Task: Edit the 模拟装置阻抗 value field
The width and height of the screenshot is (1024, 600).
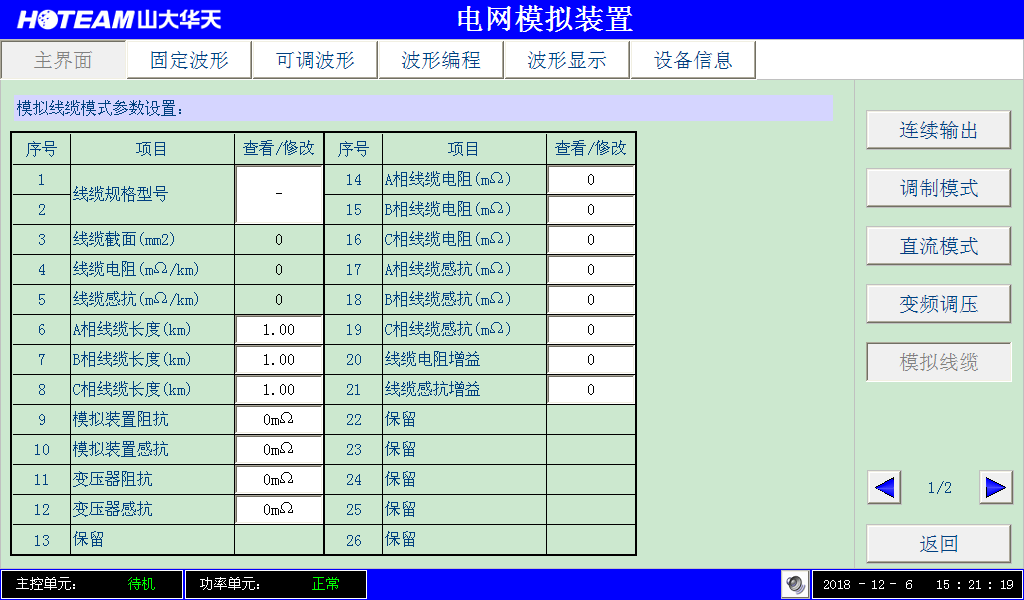Action: (279, 420)
